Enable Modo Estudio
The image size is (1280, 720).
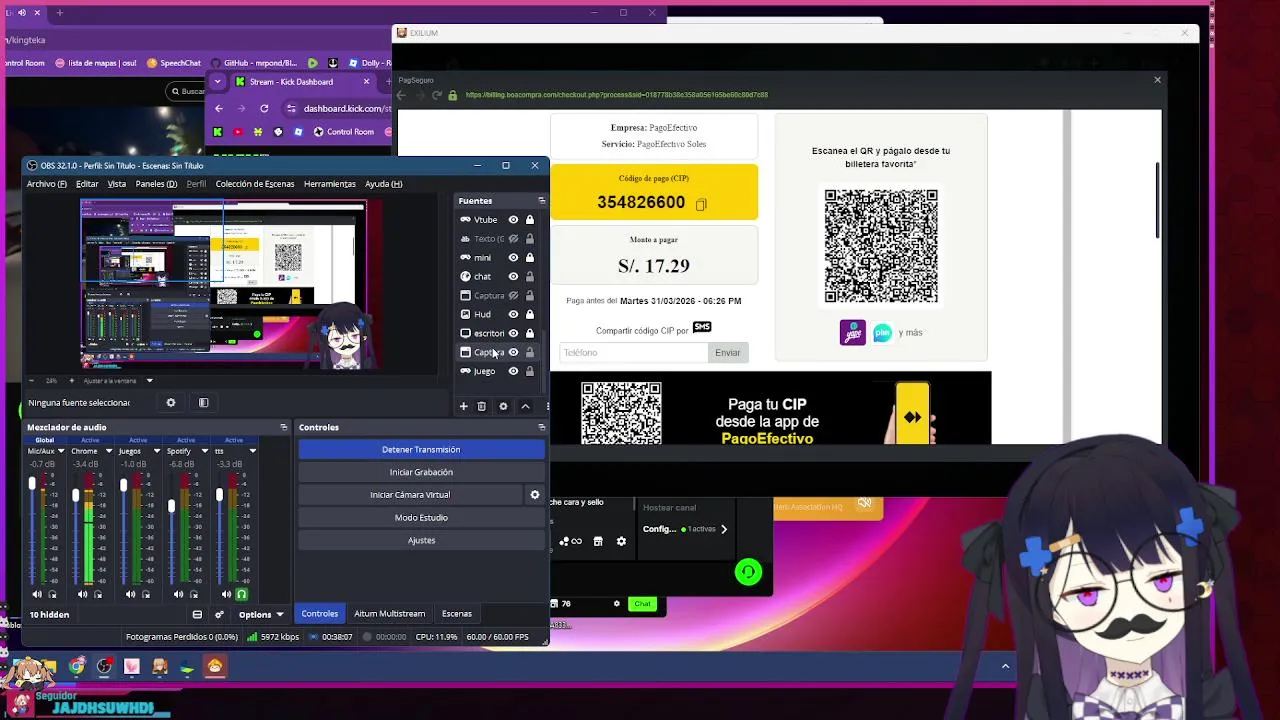421,518
